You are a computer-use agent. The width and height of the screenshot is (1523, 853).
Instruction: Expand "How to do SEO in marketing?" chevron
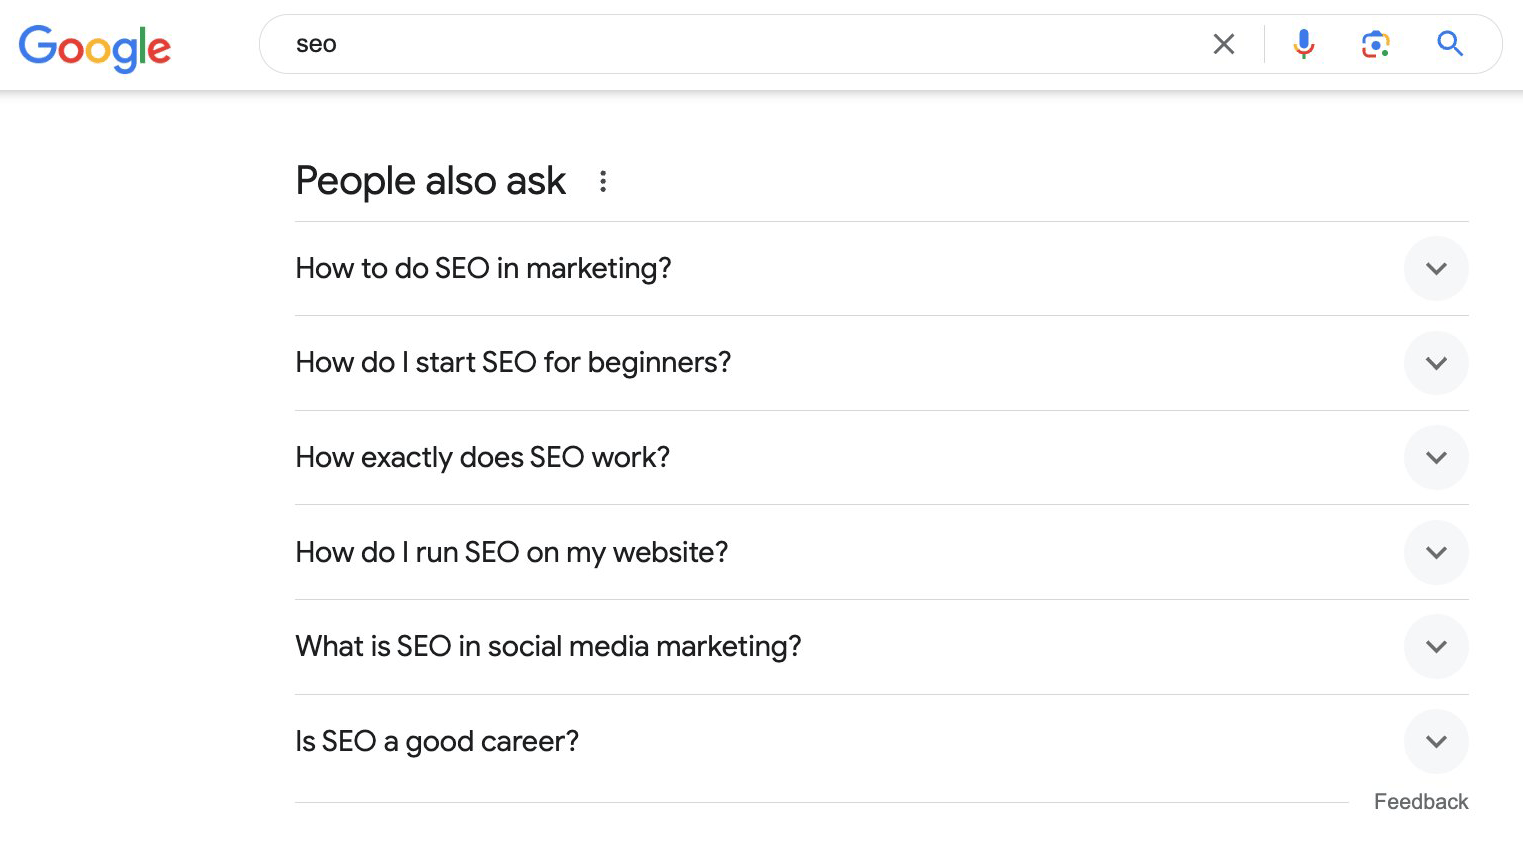pyautogui.click(x=1436, y=268)
